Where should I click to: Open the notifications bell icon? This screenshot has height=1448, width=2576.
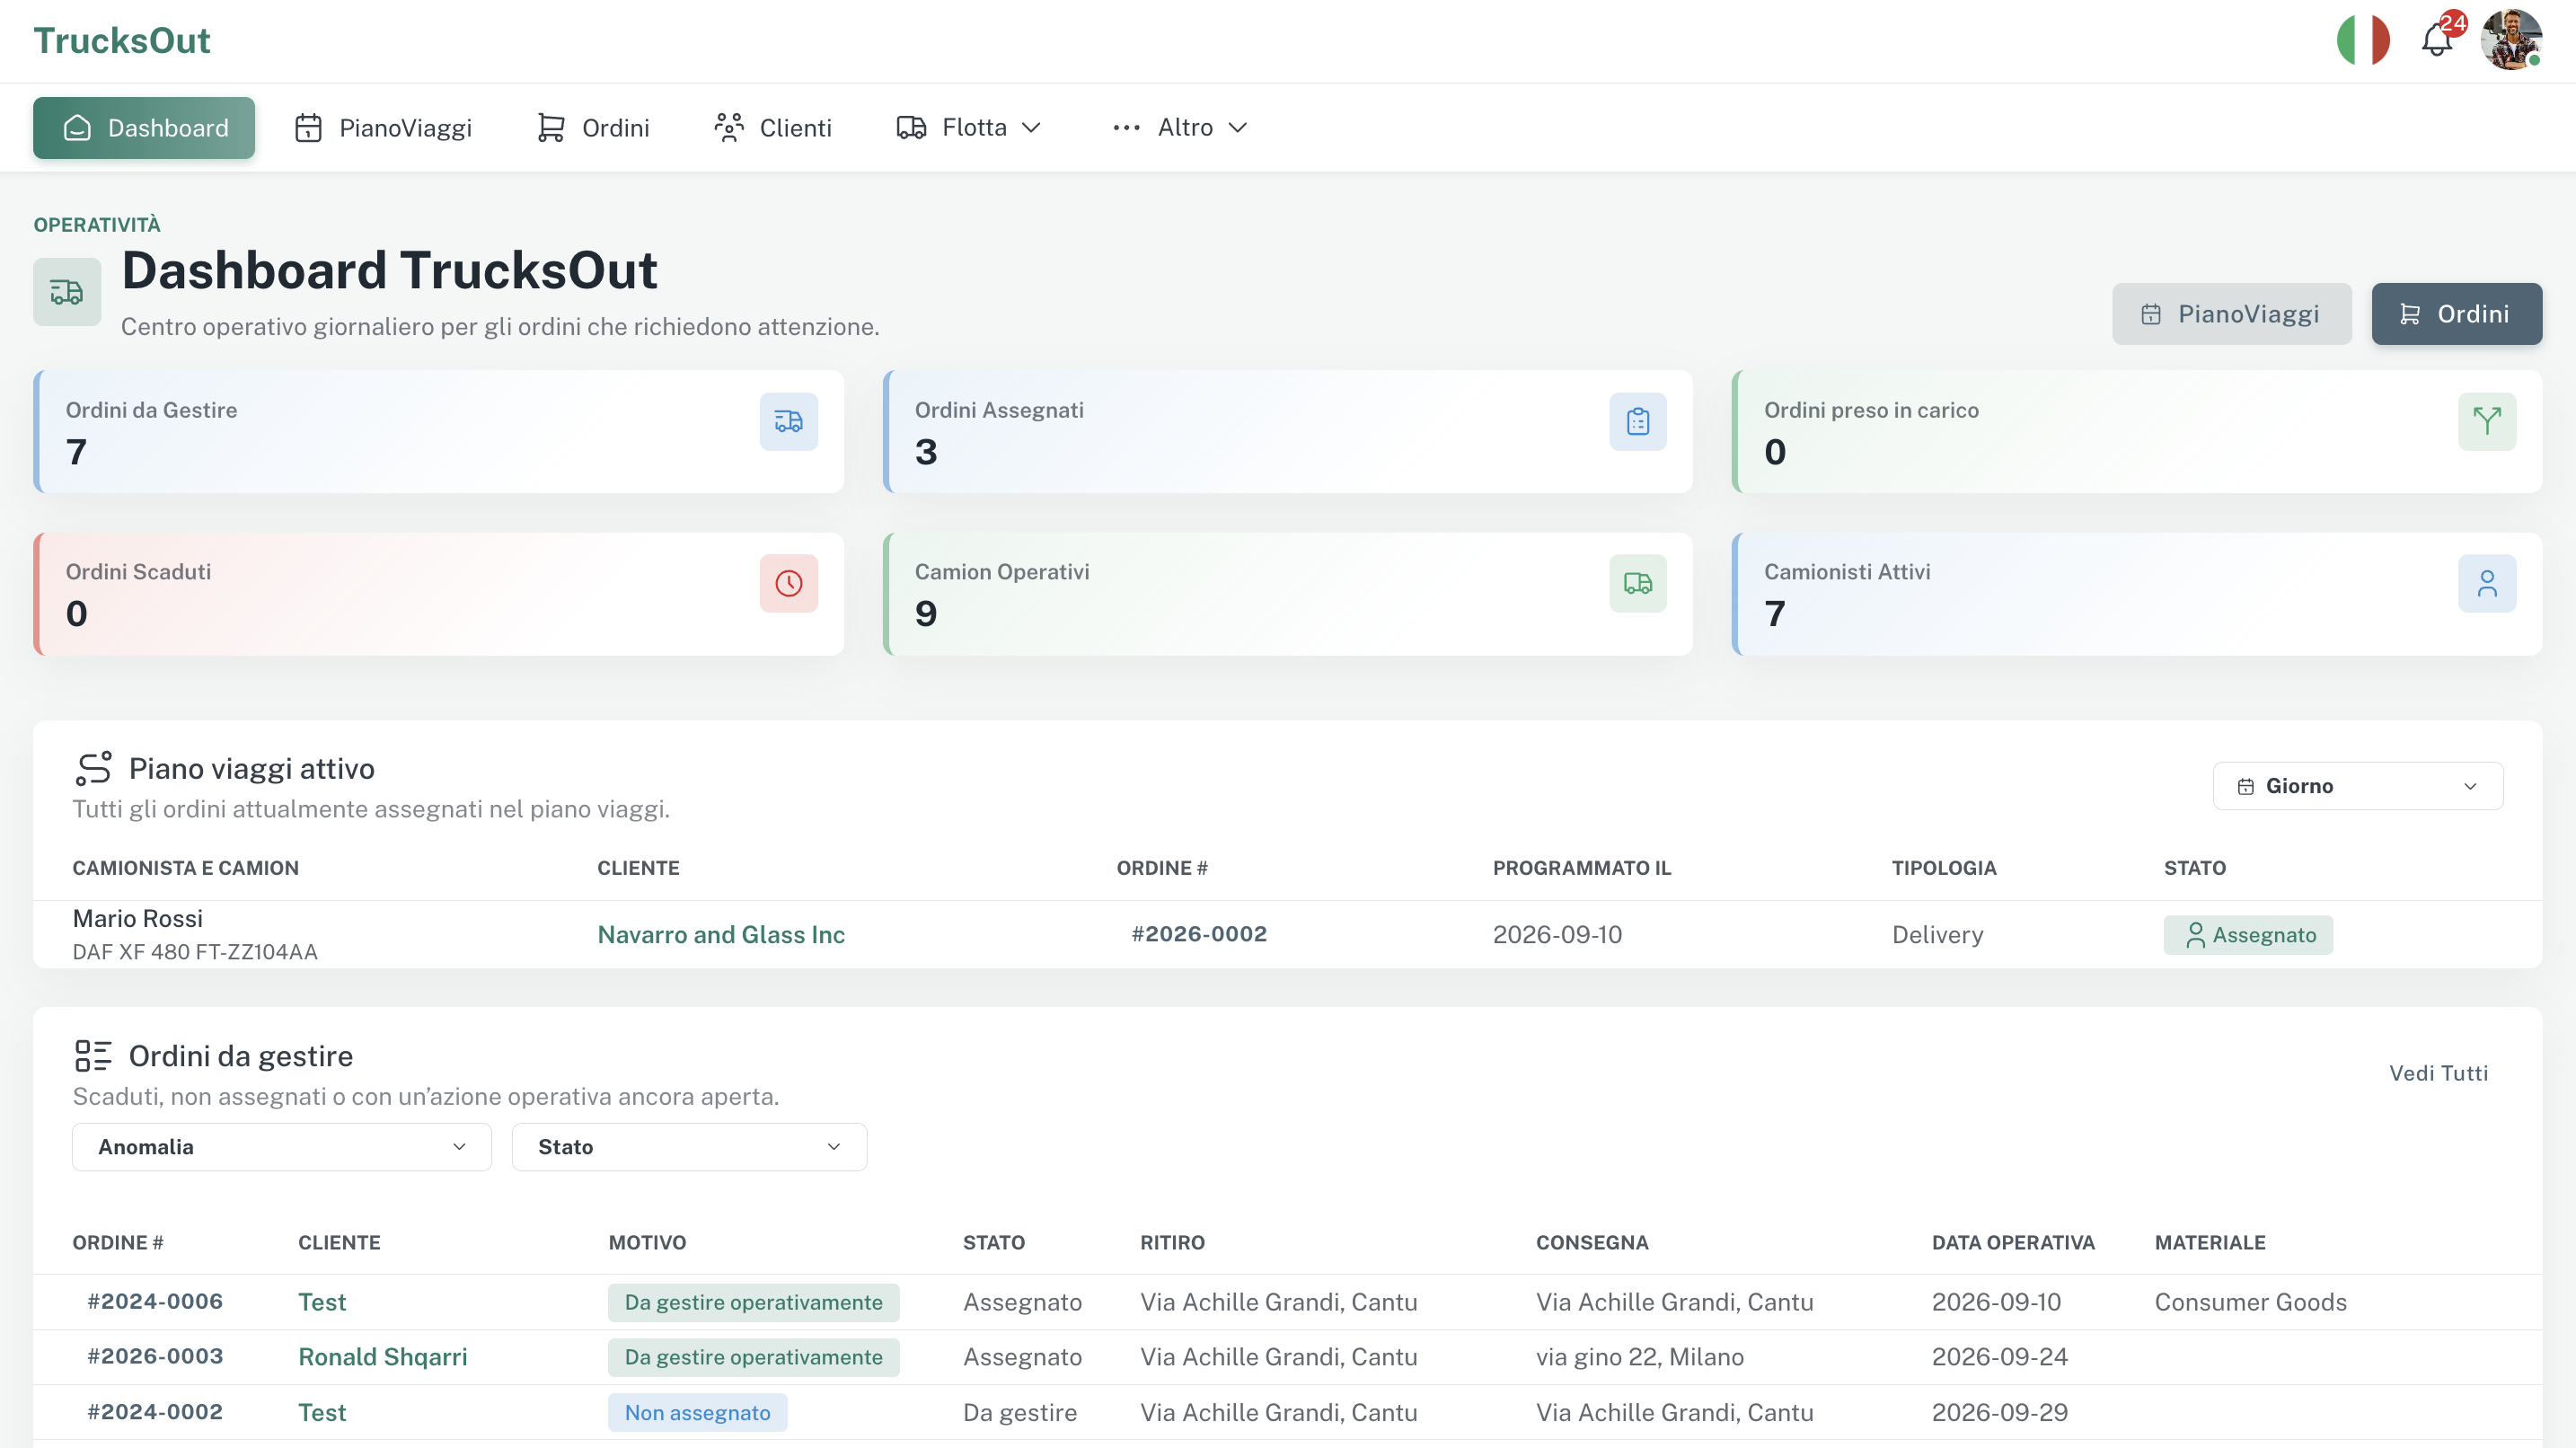[2436, 41]
